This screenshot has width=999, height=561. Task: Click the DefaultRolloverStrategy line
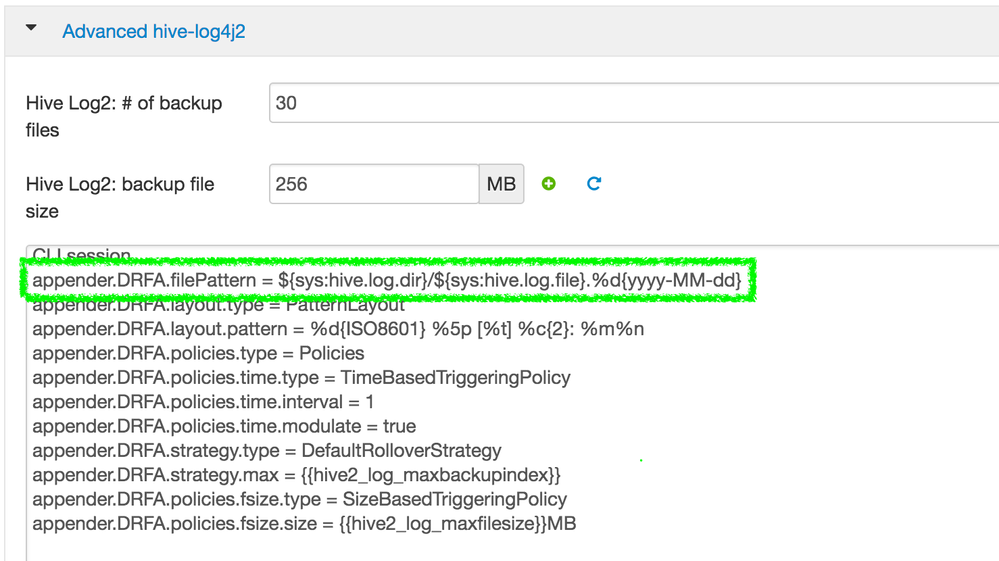pos(267,450)
